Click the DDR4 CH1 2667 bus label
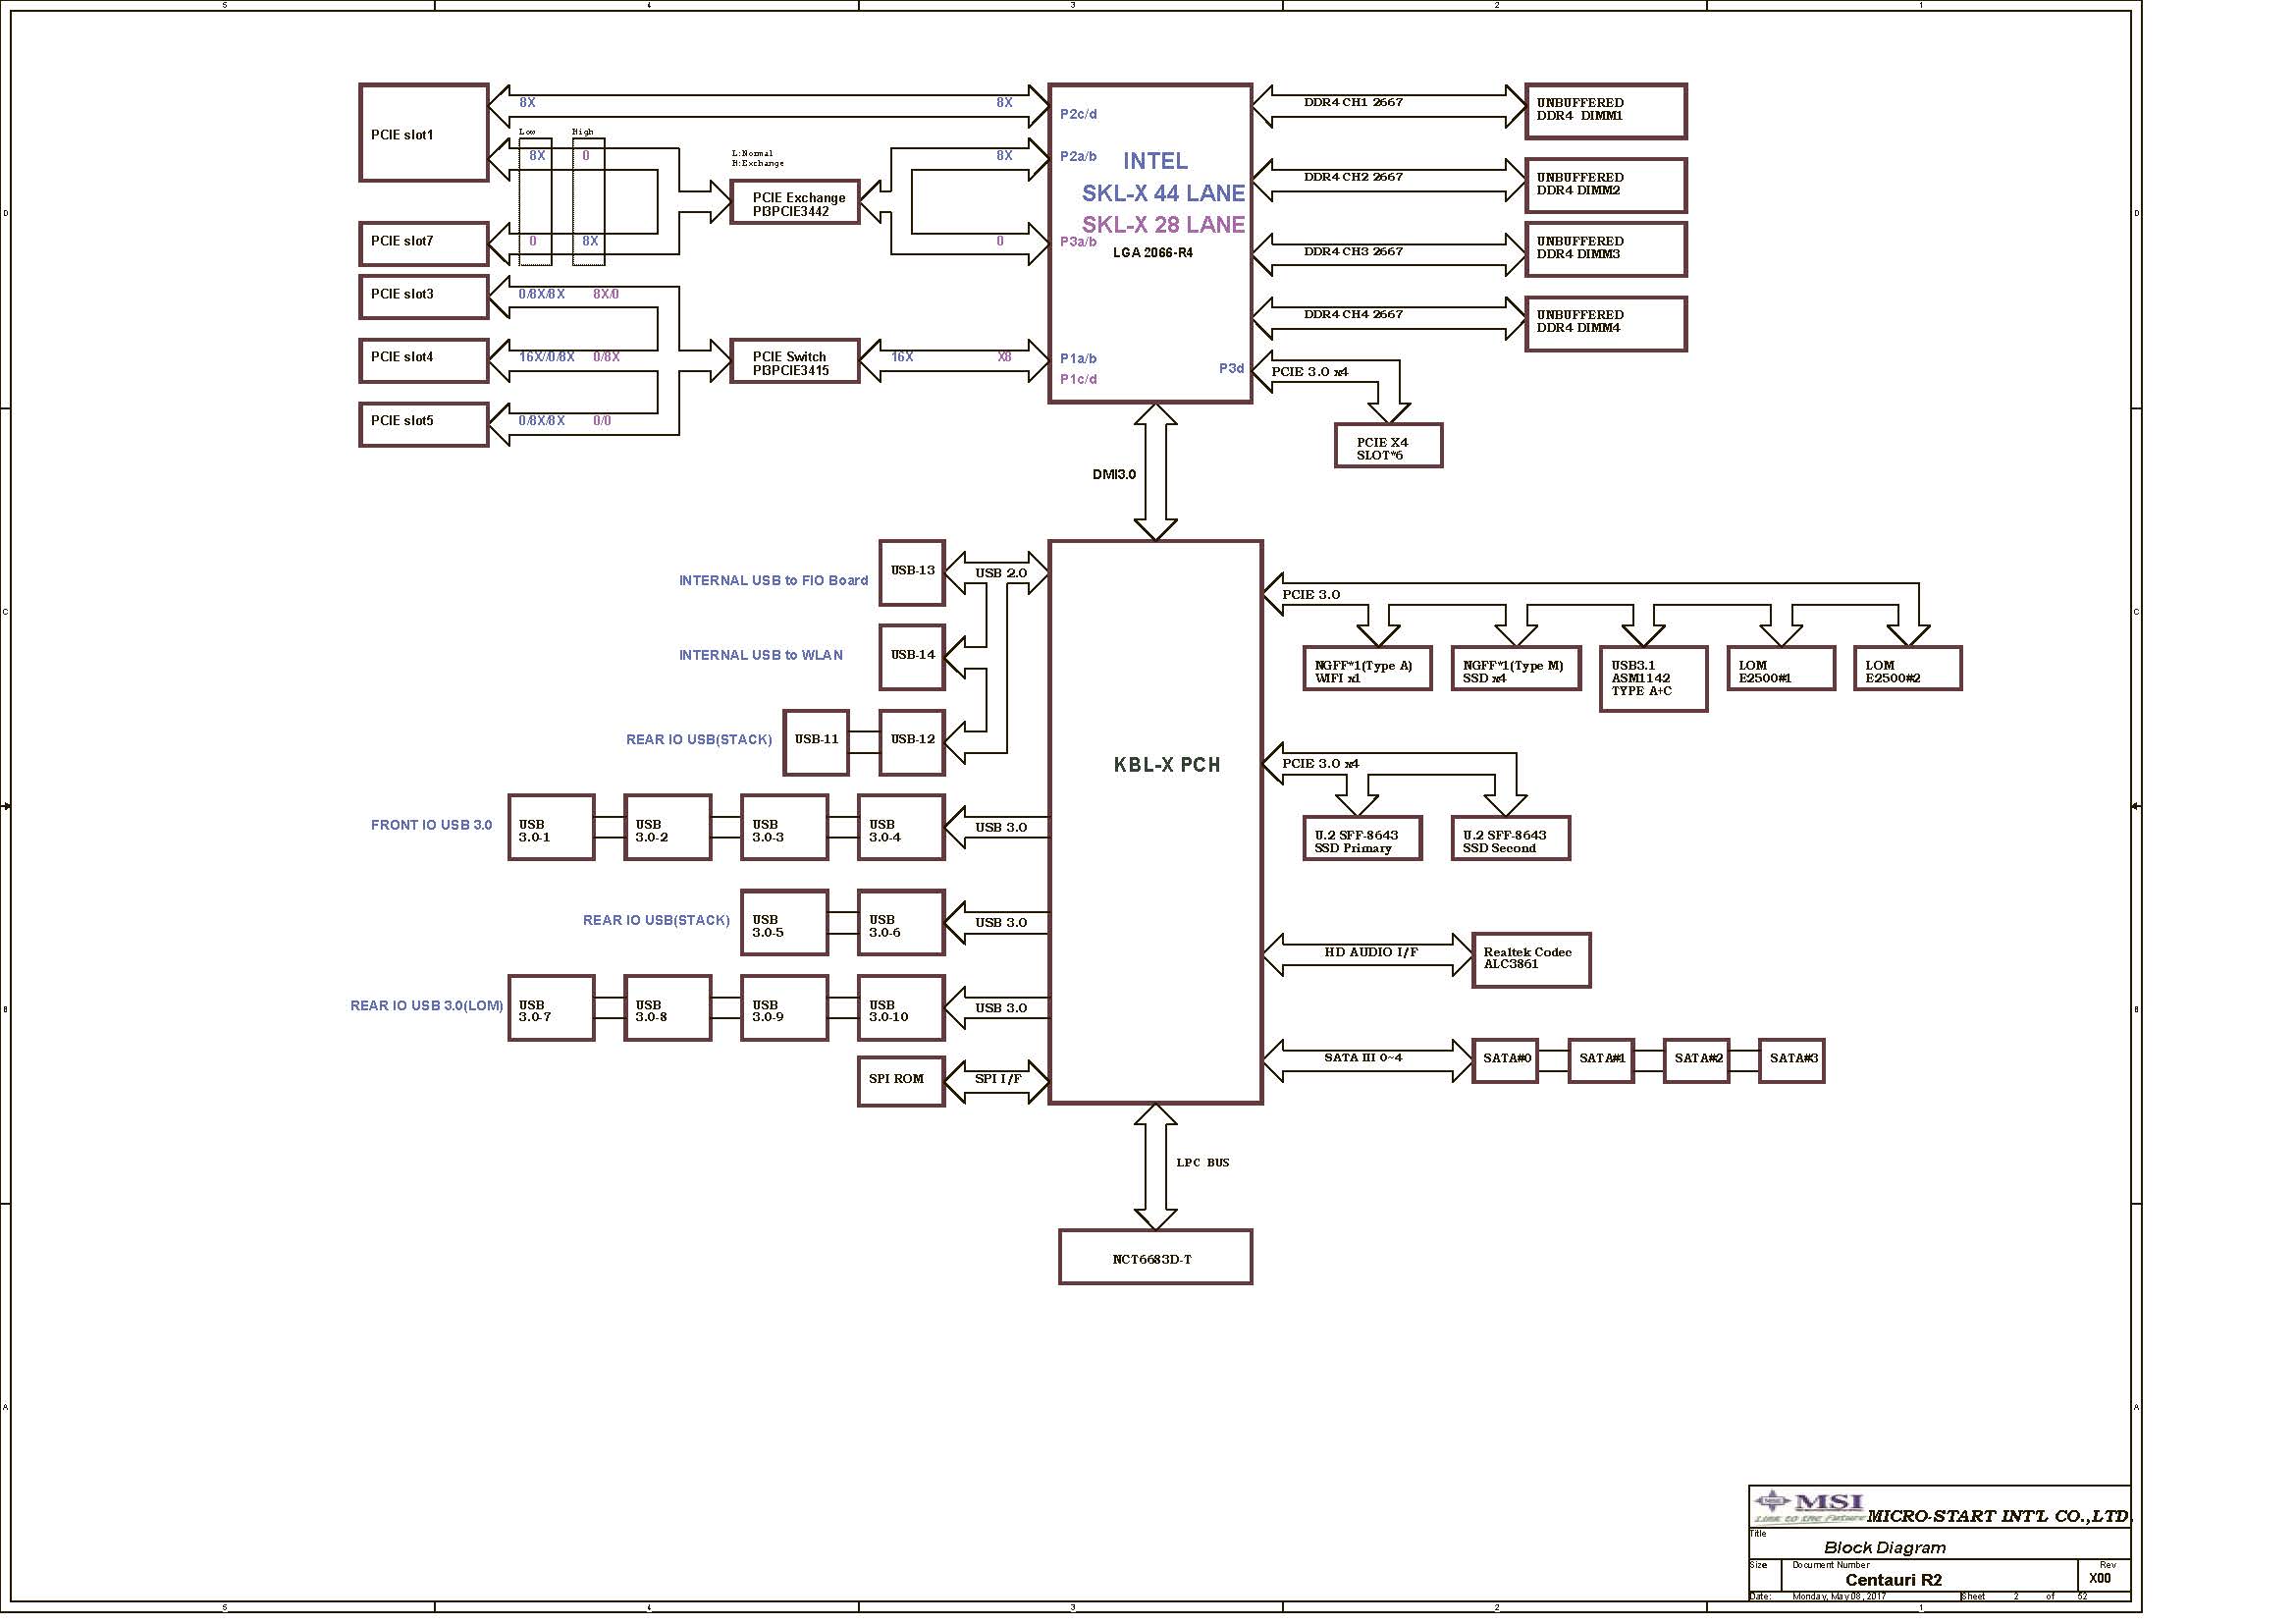The image size is (2296, 1624). coord(1353,102)
